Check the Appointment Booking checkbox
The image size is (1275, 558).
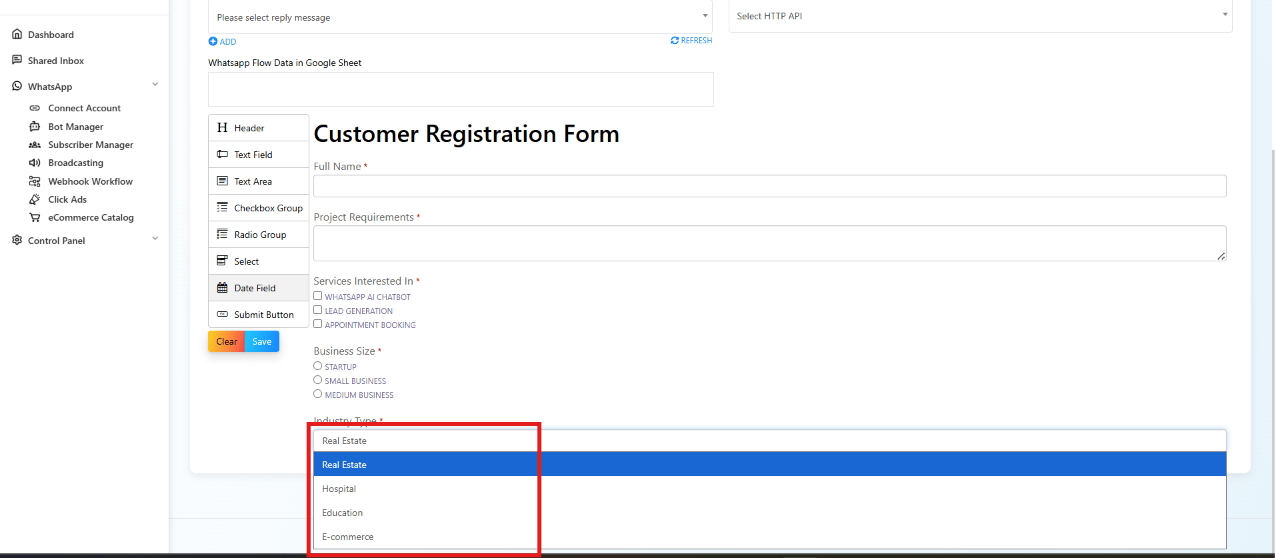(318, 324)
